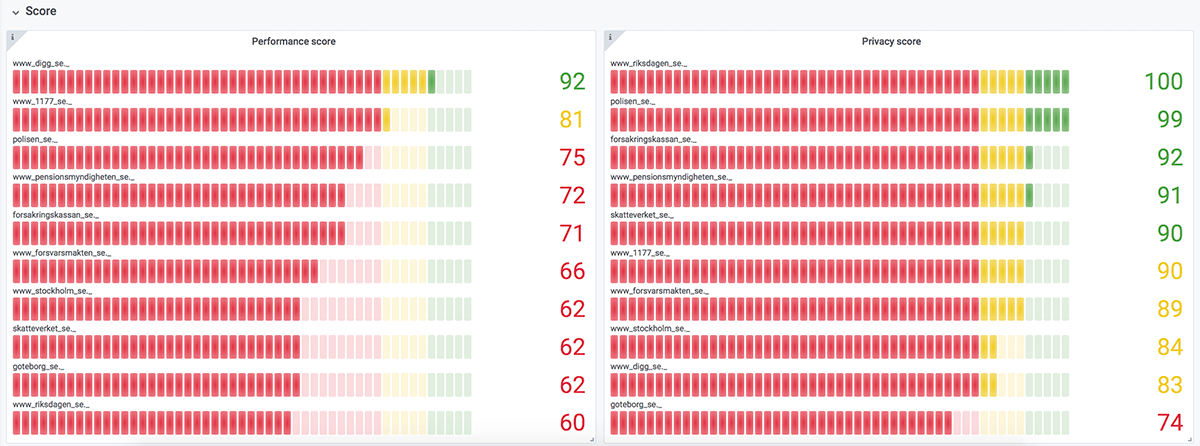Image resolution: width=1200 pixels, height=446 pixels.
Task: Click the resize handle of Performance score panel
Action: [591, 438]
